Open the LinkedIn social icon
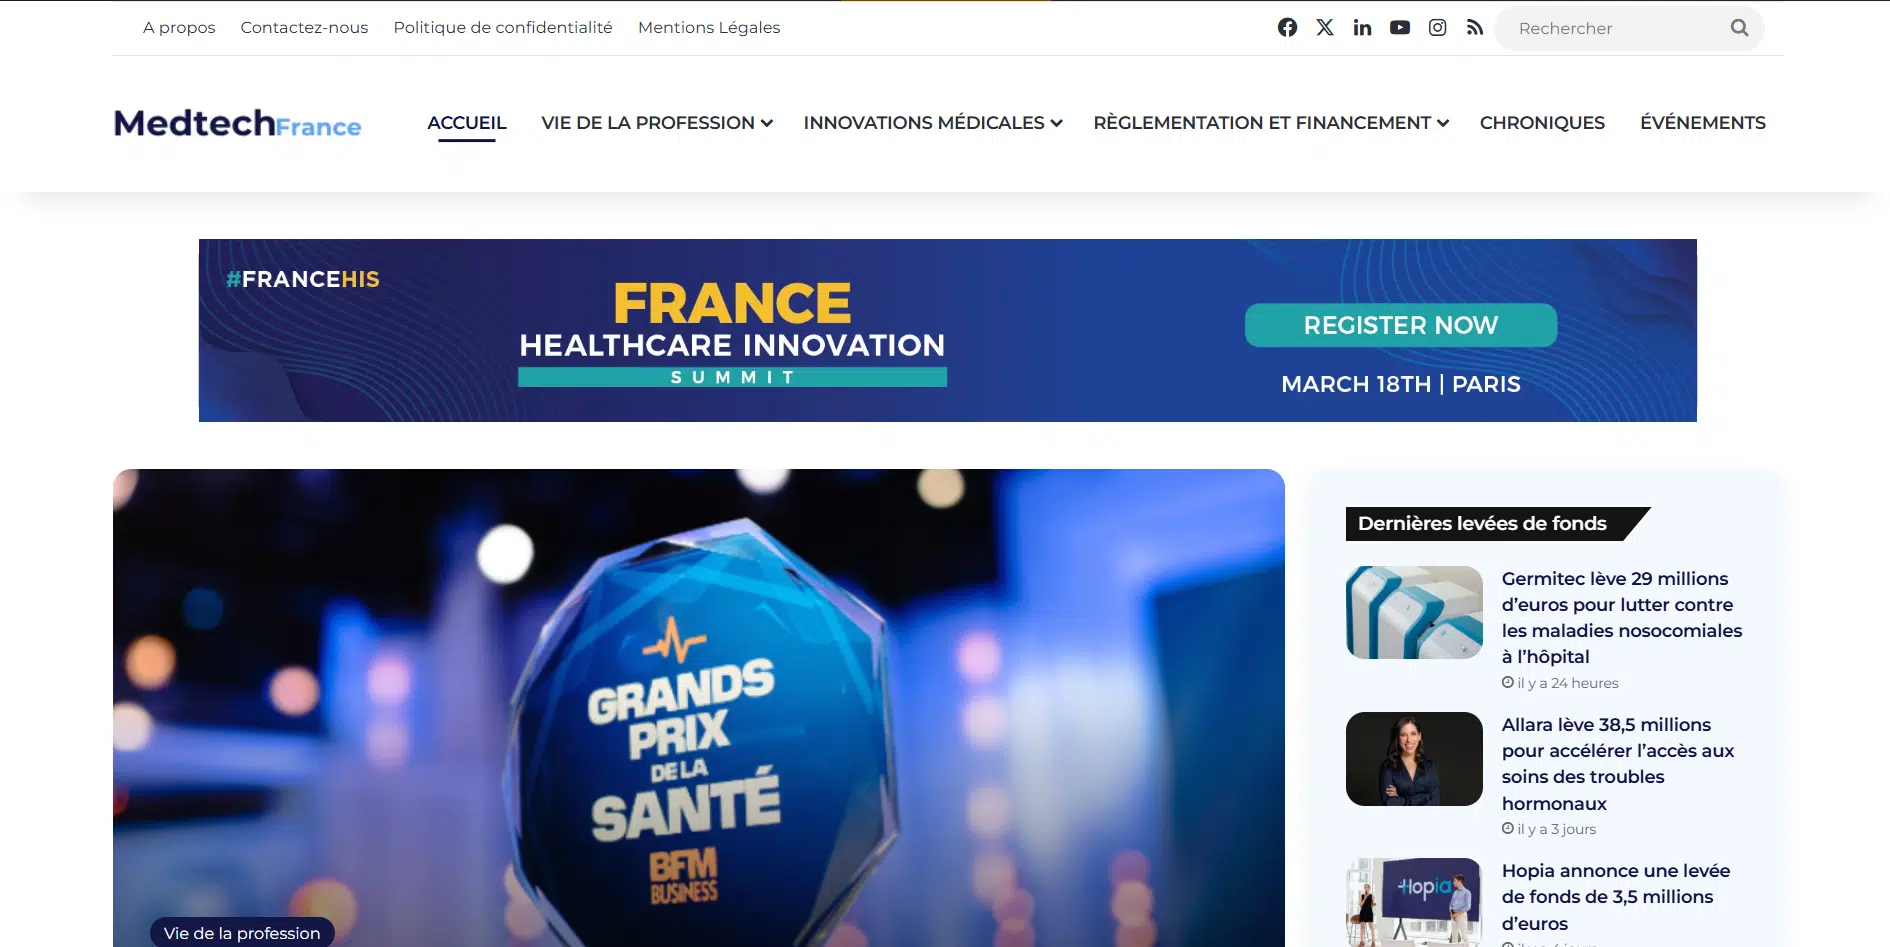The height and width of the screenshot is (947, 1890). [x=1362, y=28]
